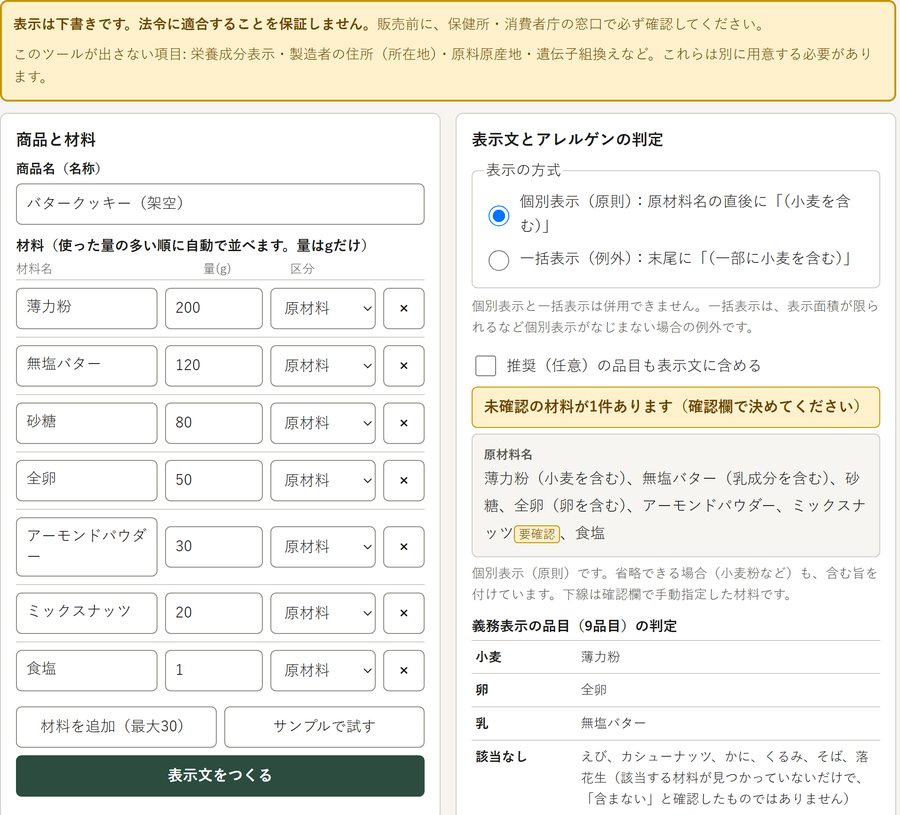Edit the 薄力粉 material name field

tap(87, 308)
